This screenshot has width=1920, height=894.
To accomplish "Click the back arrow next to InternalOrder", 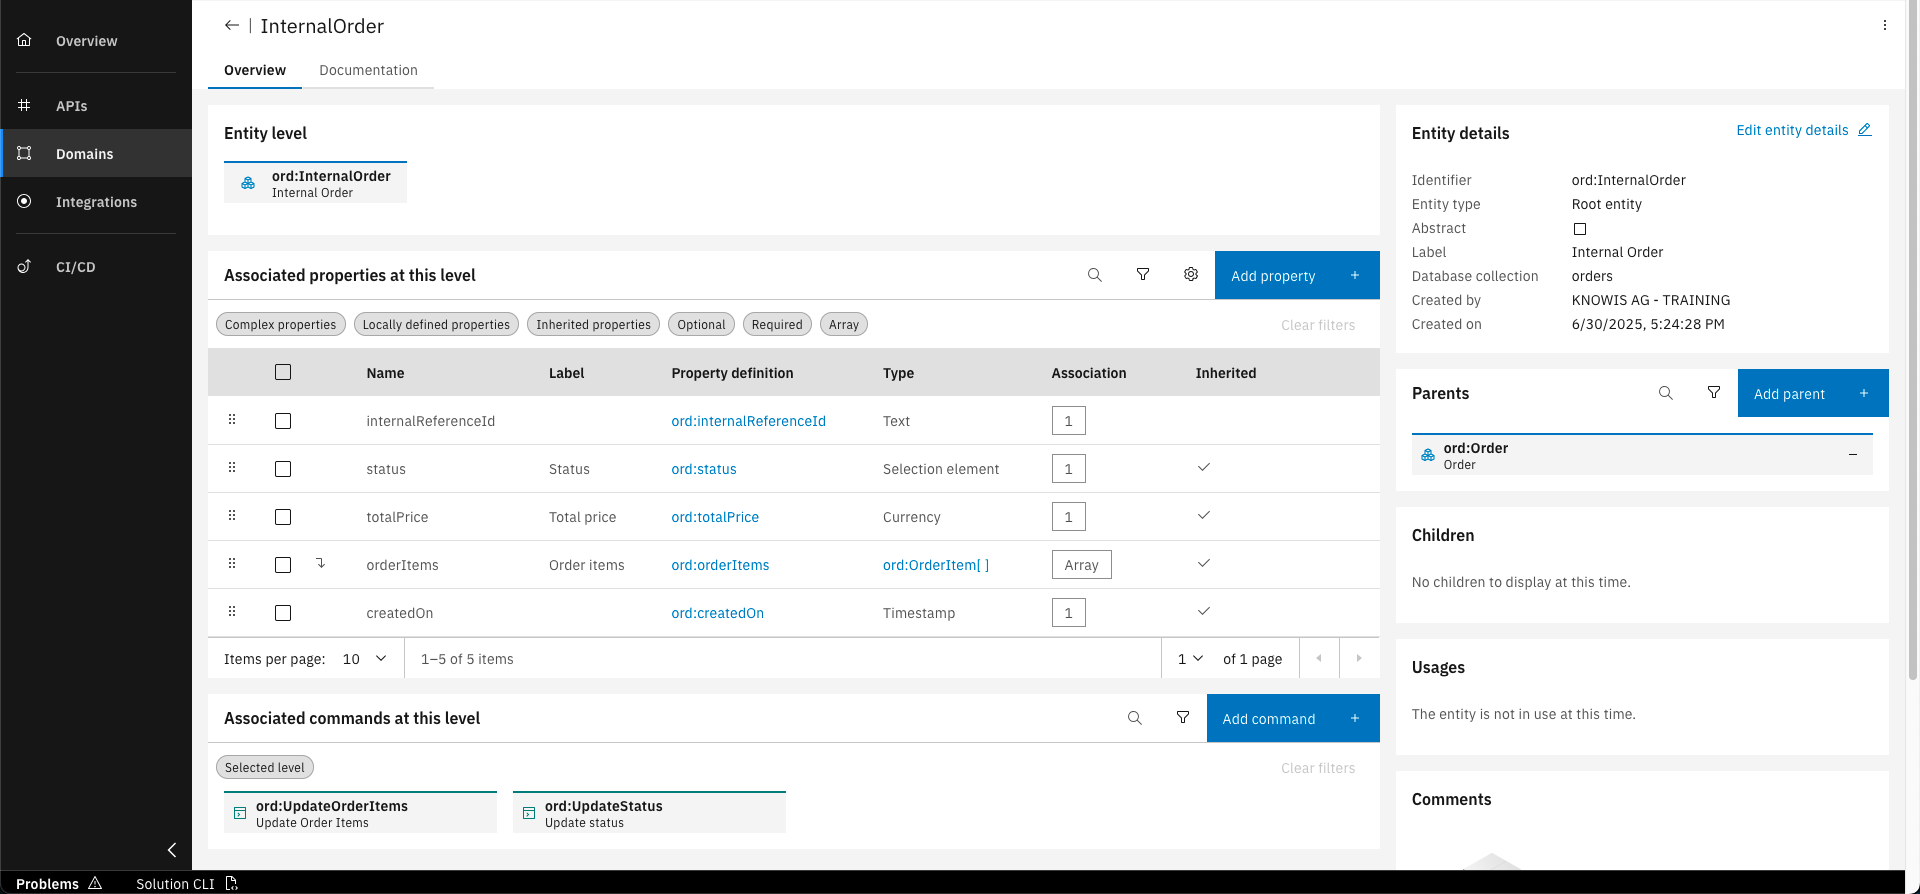I will [232, 26].
